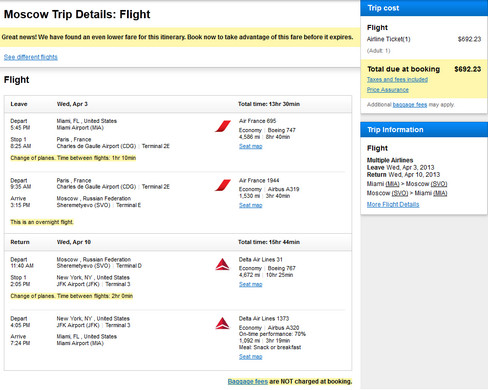
Task: Open Price Assurance link
Action: pos(388,90)
